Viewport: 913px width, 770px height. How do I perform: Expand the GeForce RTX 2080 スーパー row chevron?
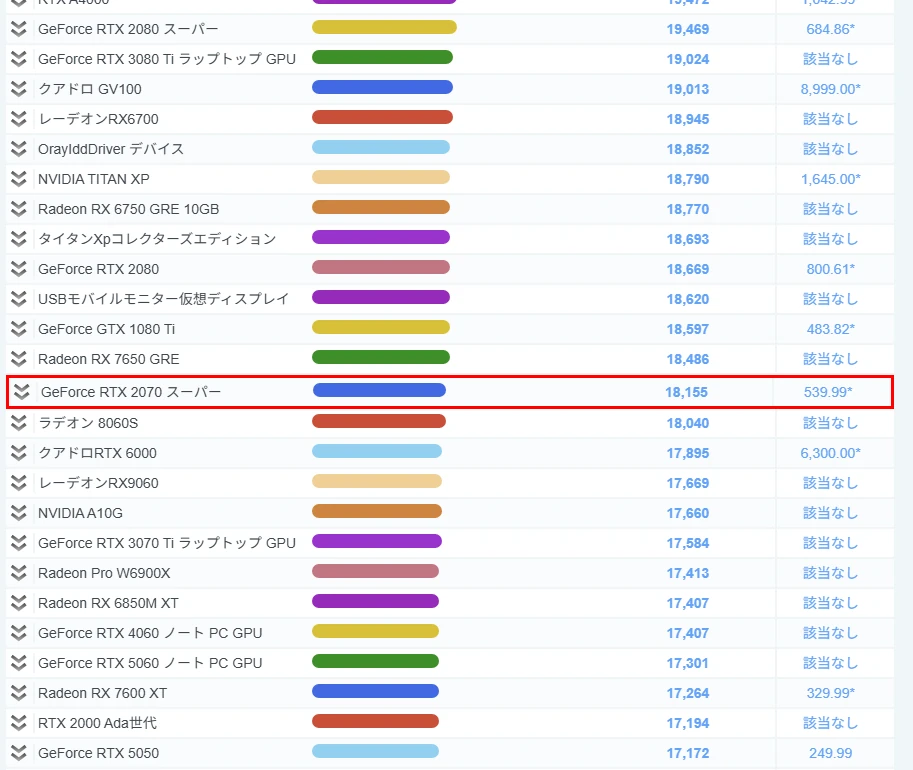18,29
